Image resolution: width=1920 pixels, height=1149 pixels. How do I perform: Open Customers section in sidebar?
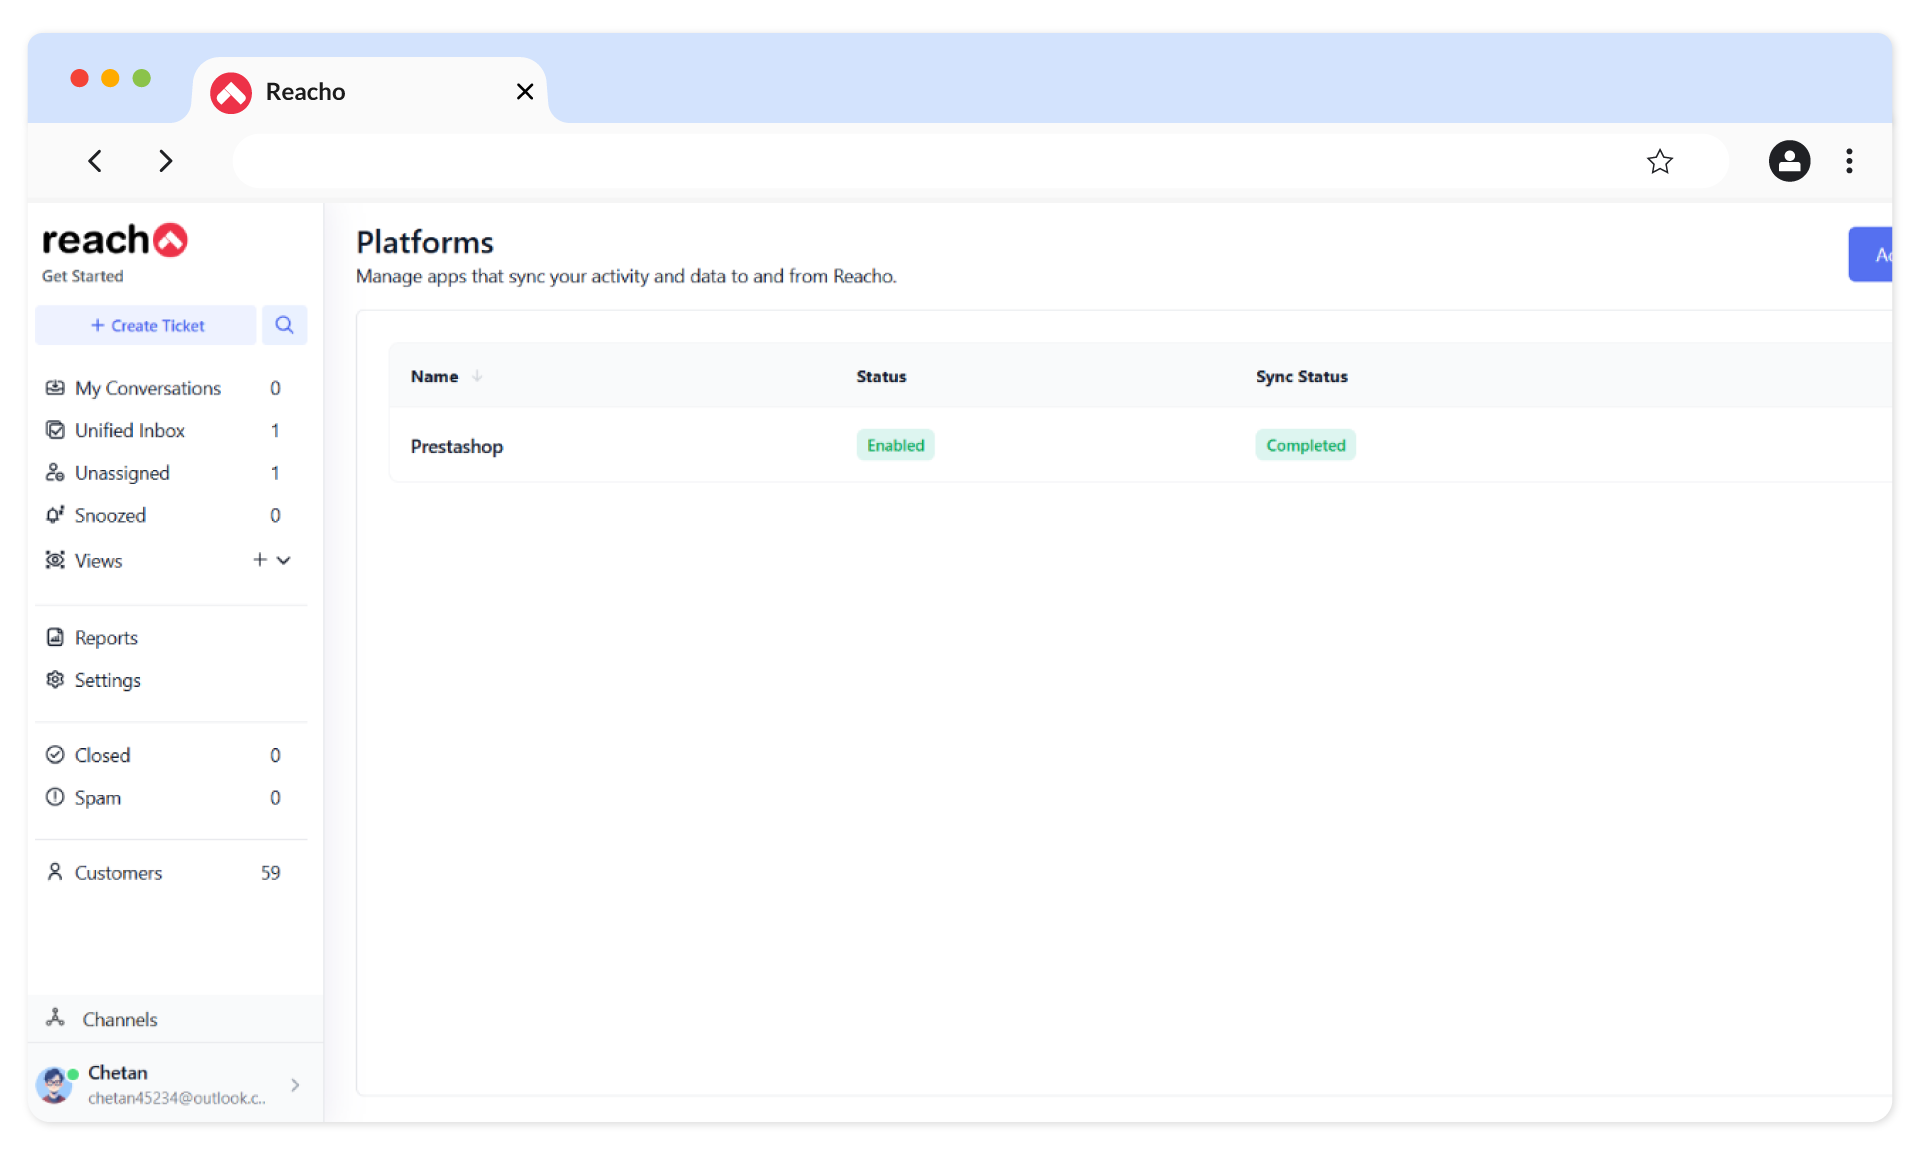tap(118, 873)
